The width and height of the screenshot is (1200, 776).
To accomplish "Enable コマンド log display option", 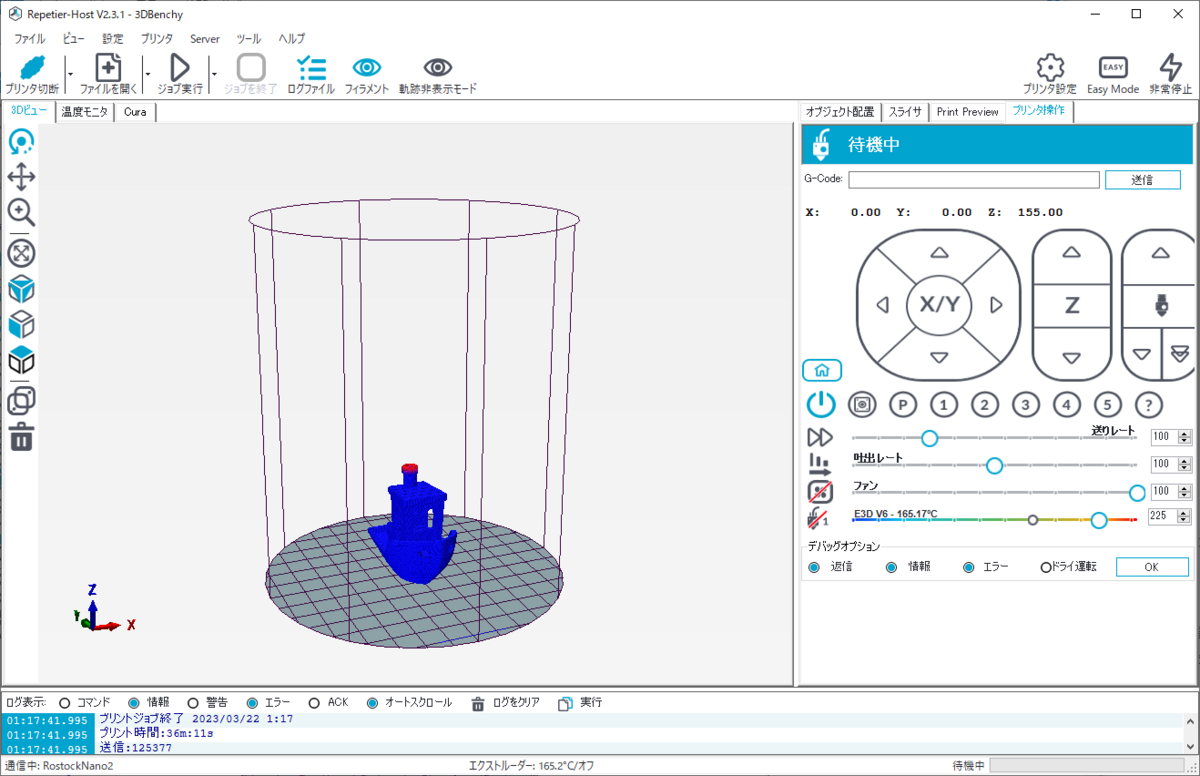I will (85, 702).
